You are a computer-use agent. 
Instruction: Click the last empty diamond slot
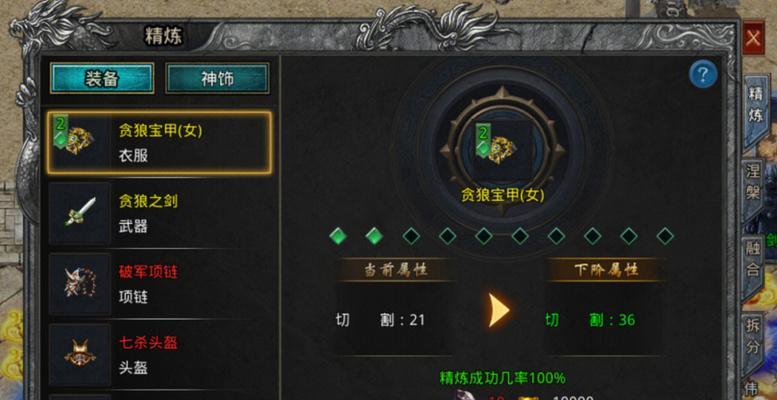click(x=665, y=236)
